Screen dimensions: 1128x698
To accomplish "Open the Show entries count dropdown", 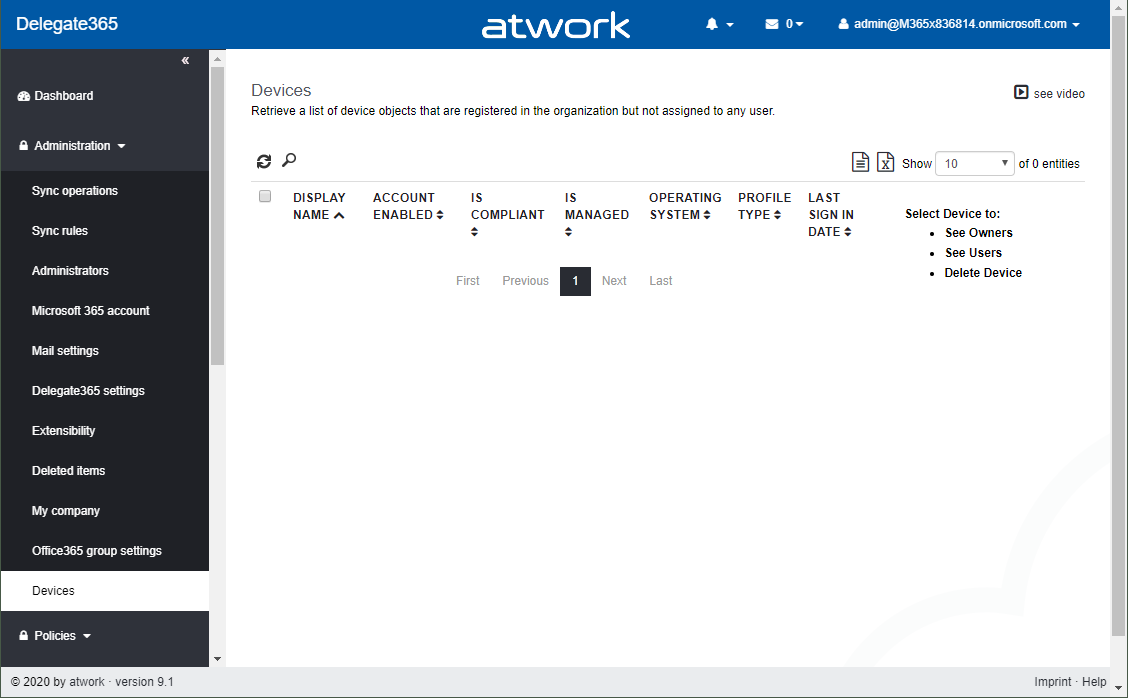I will click(x=975, y=163).
